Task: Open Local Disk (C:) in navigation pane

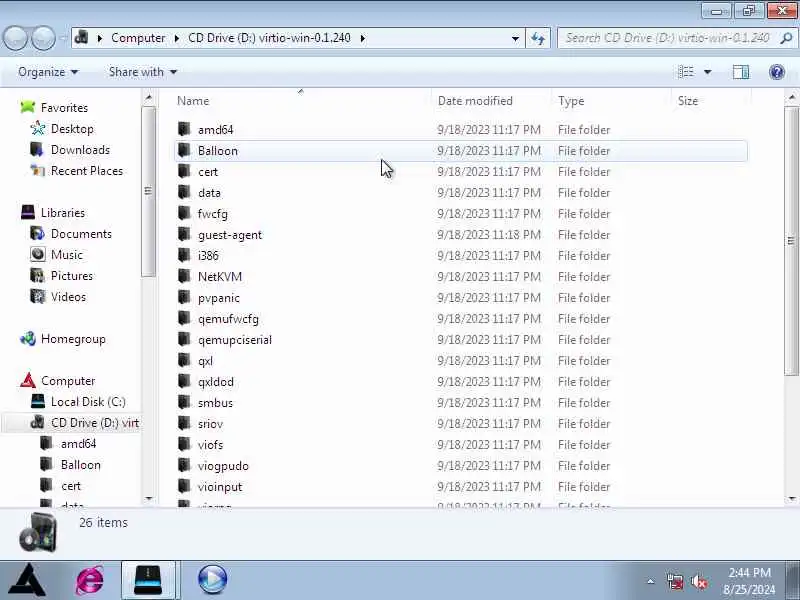Action: tap(88, 402)
